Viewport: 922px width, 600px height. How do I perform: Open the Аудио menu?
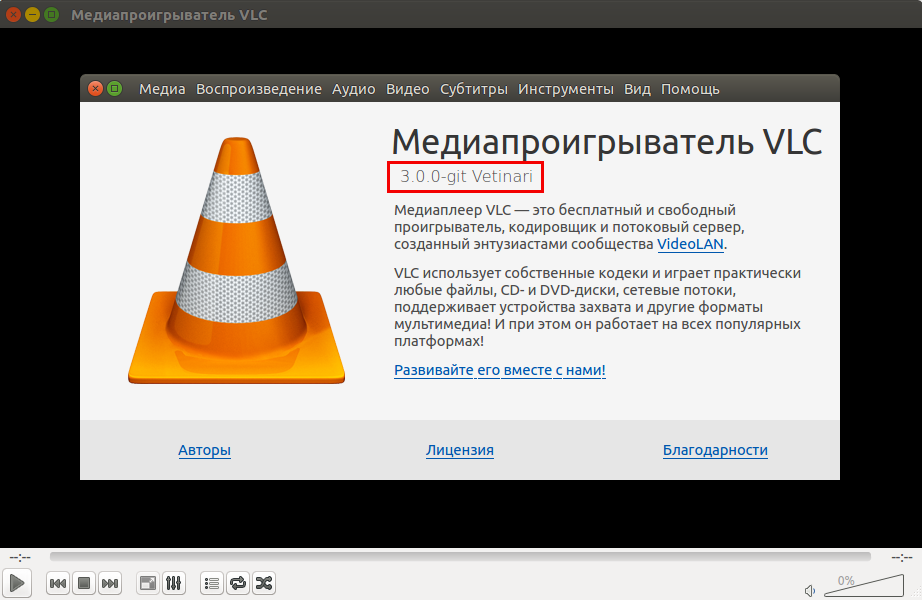click(x=353, y=89)
